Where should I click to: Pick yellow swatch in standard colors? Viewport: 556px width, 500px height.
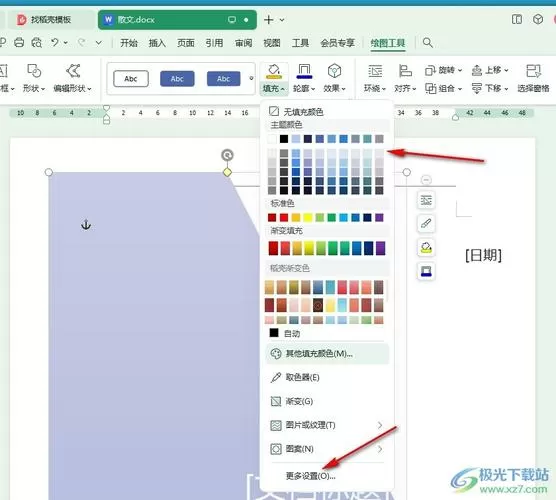pos(307,217)
